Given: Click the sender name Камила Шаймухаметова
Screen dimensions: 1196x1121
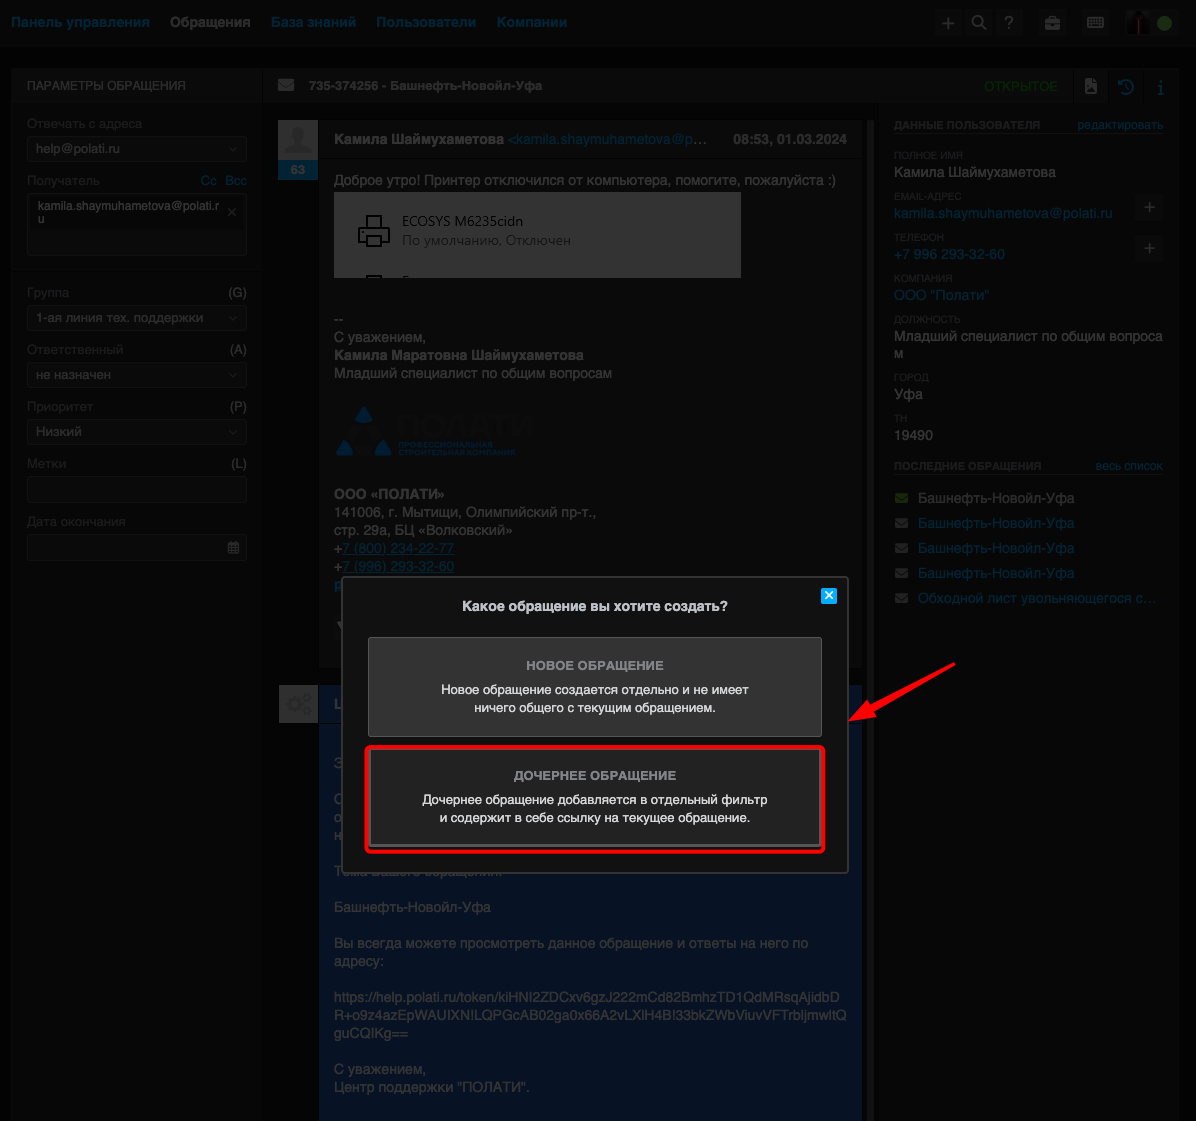Looking at the screenshot, I should pyautogui.click(x=419, y=140).
